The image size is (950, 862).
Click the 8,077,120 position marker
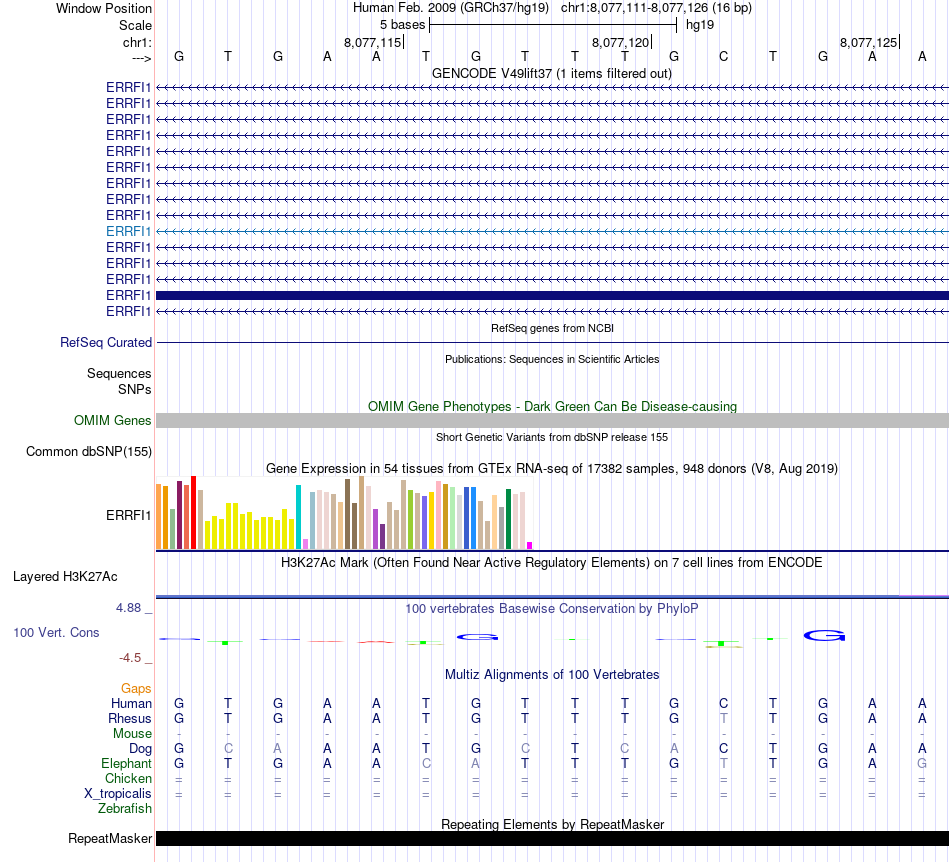click(x=621, y=42)
